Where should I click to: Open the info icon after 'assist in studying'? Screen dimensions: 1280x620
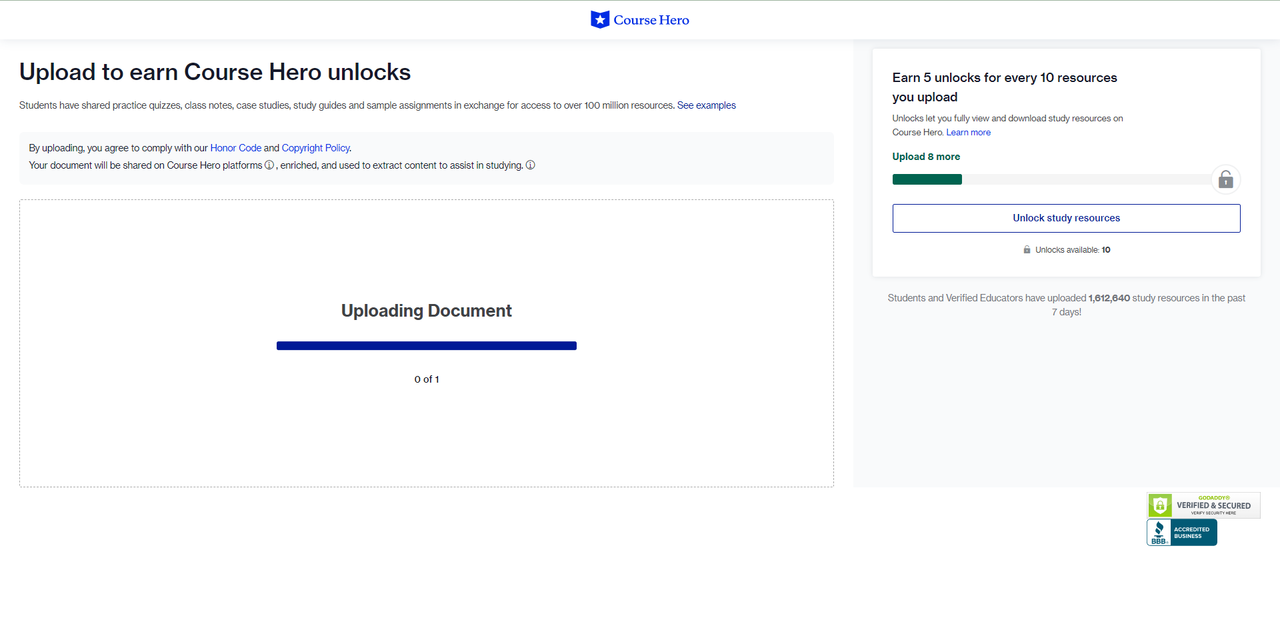(x=530, y=165)
